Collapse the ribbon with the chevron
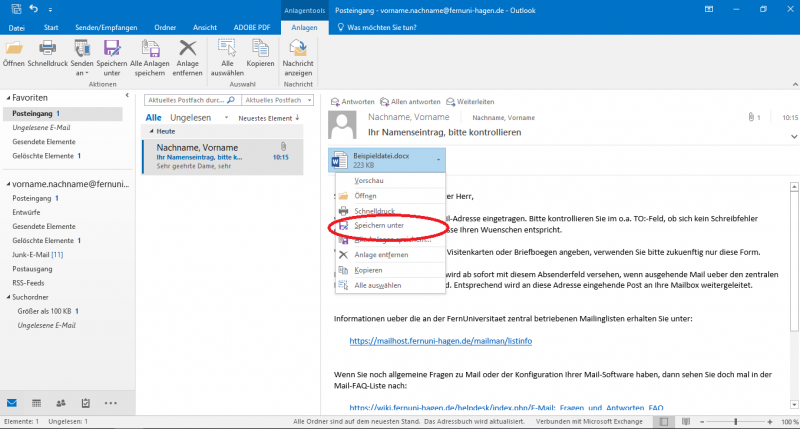 [x=794, y=84]
